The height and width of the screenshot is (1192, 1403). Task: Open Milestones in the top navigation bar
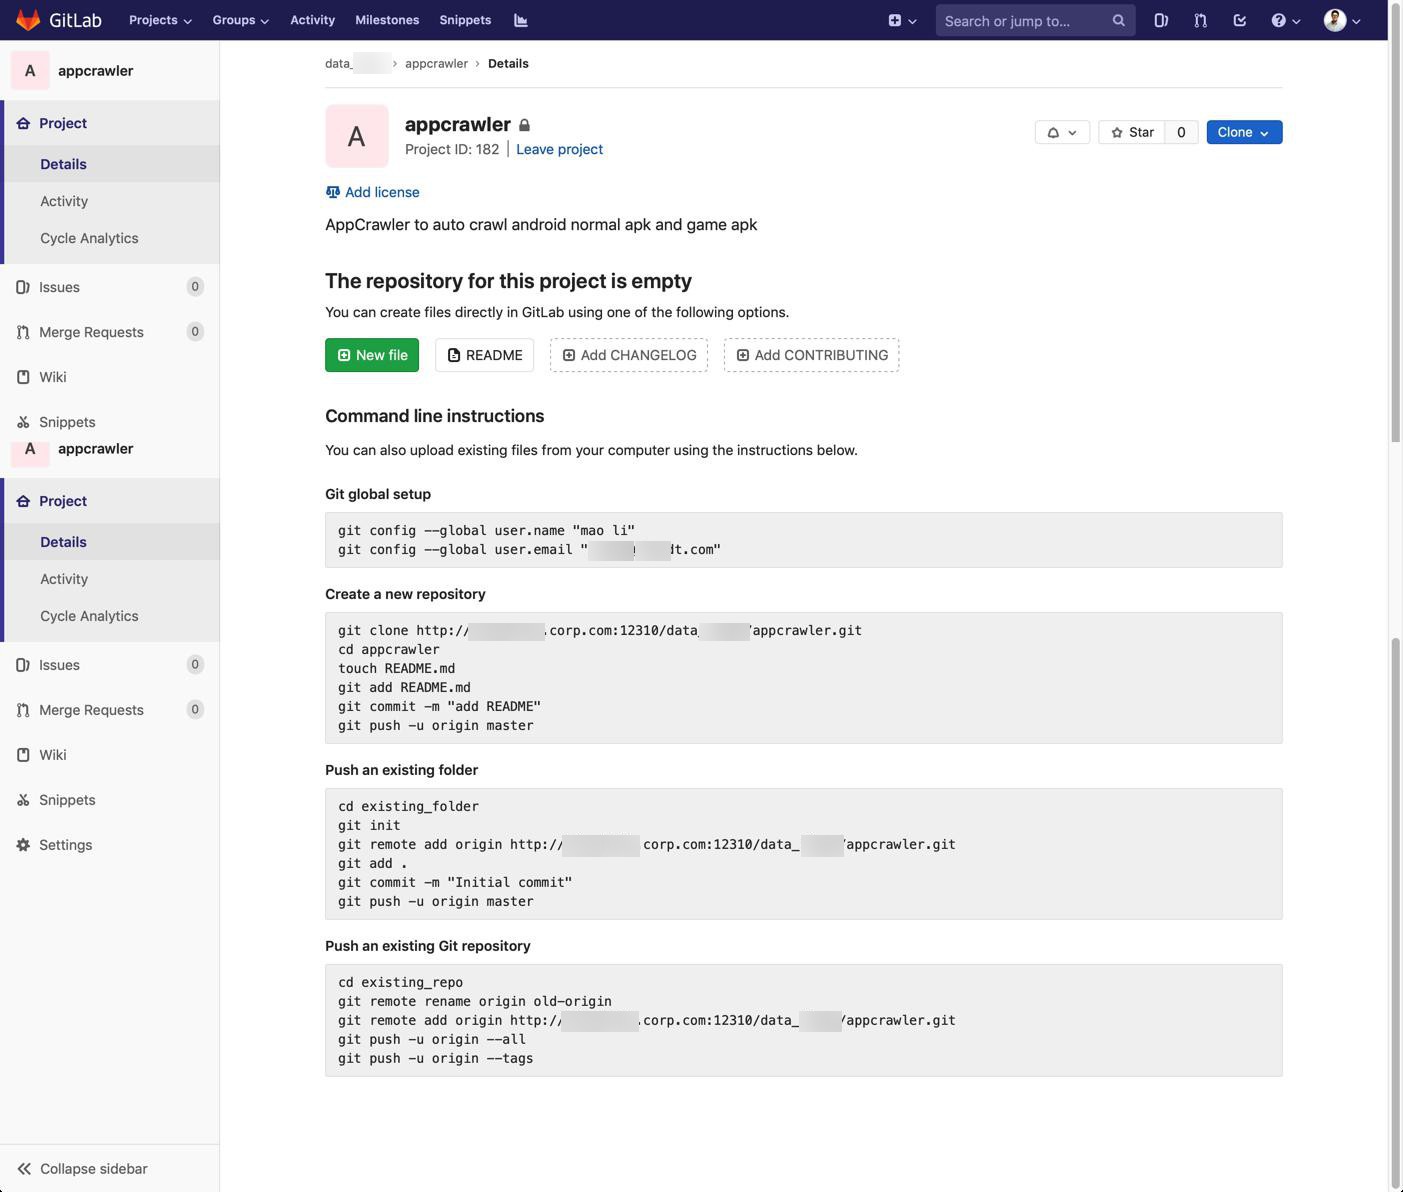coord(387,20)
